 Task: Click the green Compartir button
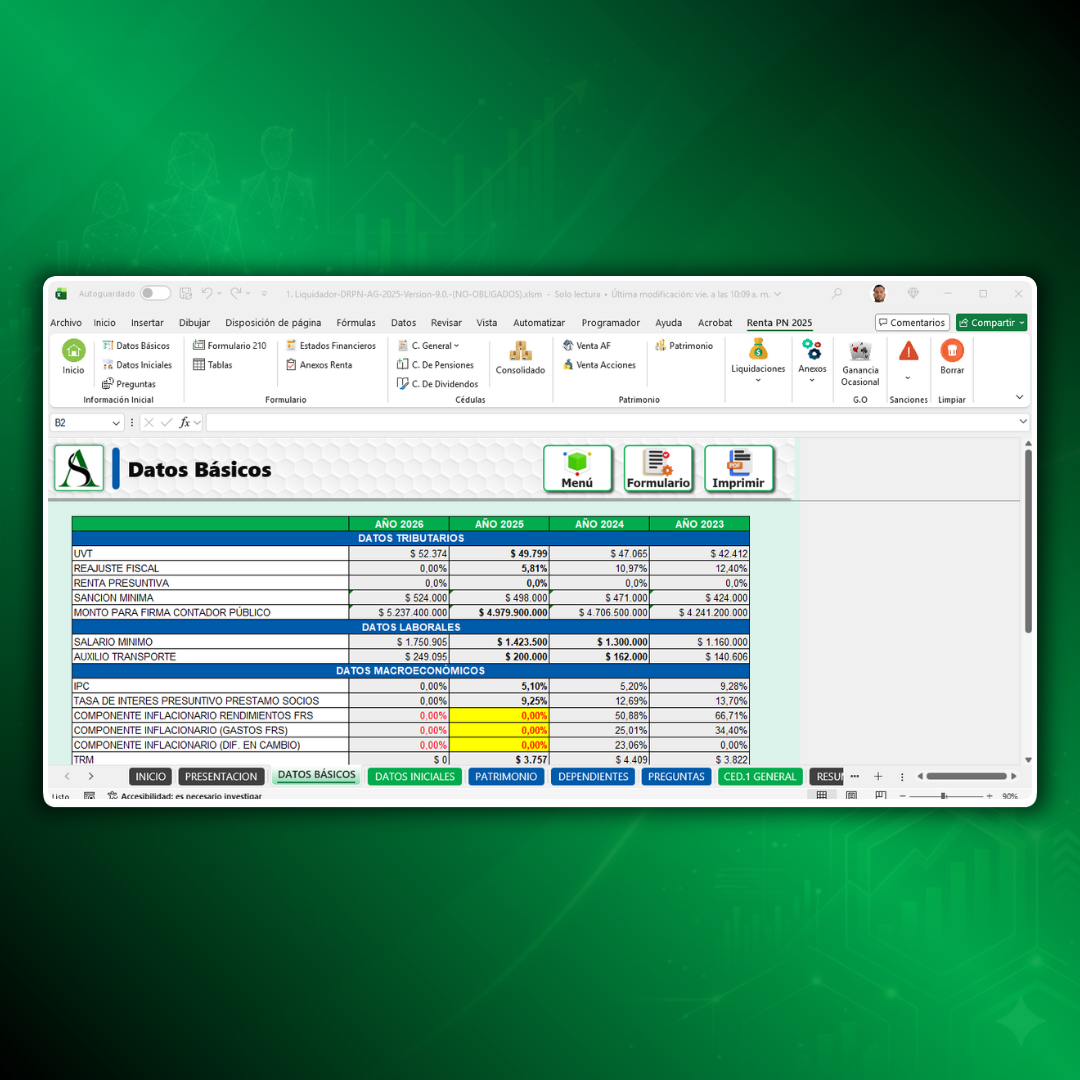click(x=991, y=323)
